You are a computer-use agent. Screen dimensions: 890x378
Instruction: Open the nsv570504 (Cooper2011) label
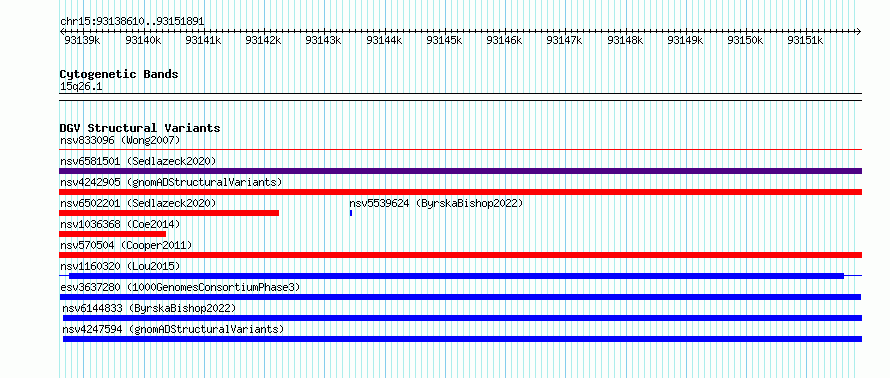(x=126, y=245)
